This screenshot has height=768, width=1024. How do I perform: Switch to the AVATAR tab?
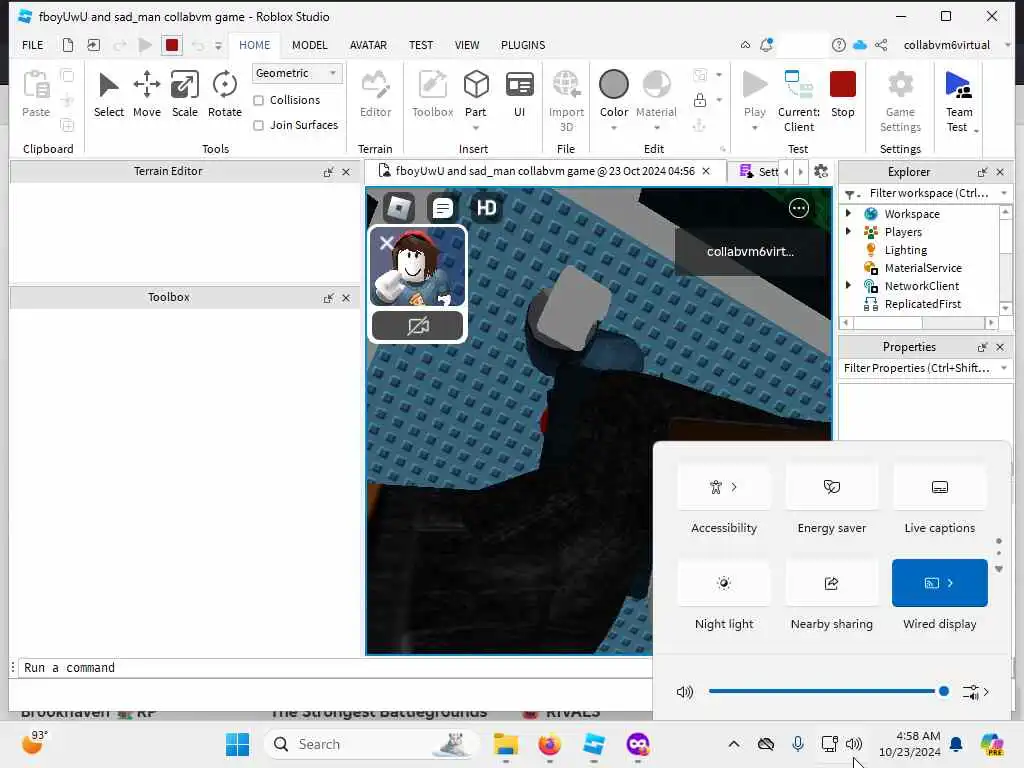(368, 45)
